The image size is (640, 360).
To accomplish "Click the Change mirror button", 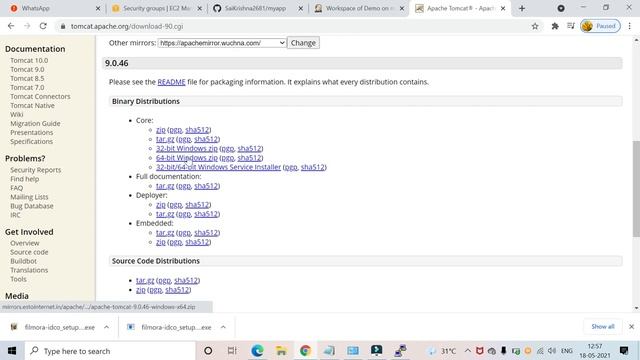I will (x=303, y=43).
